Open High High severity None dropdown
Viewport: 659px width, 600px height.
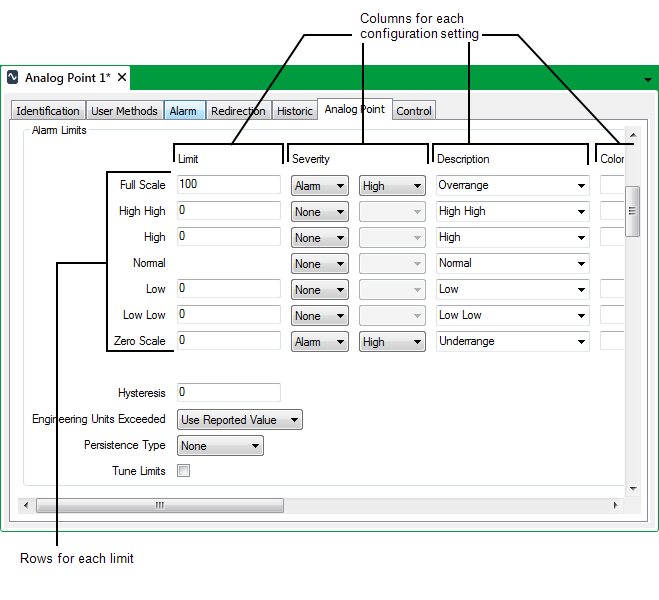pos(319,212)
